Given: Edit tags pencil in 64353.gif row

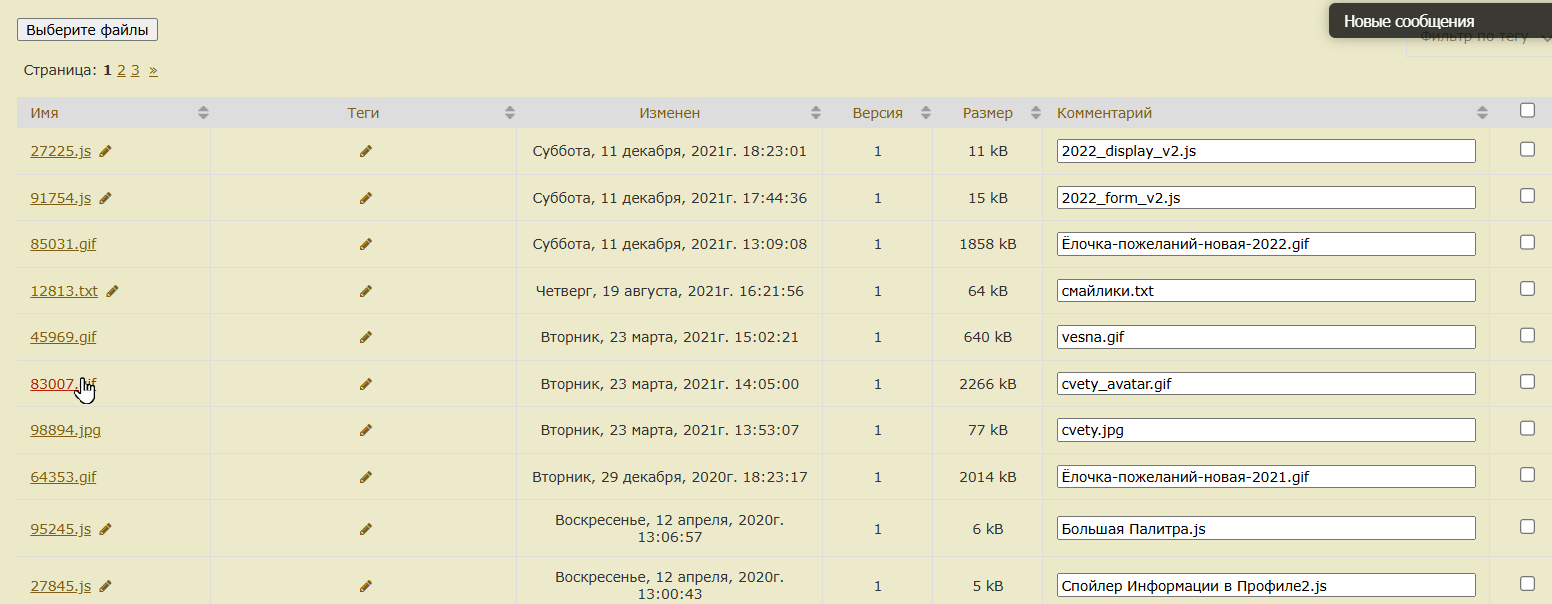Looking at the screenshot, I should [x=365, y=477].
